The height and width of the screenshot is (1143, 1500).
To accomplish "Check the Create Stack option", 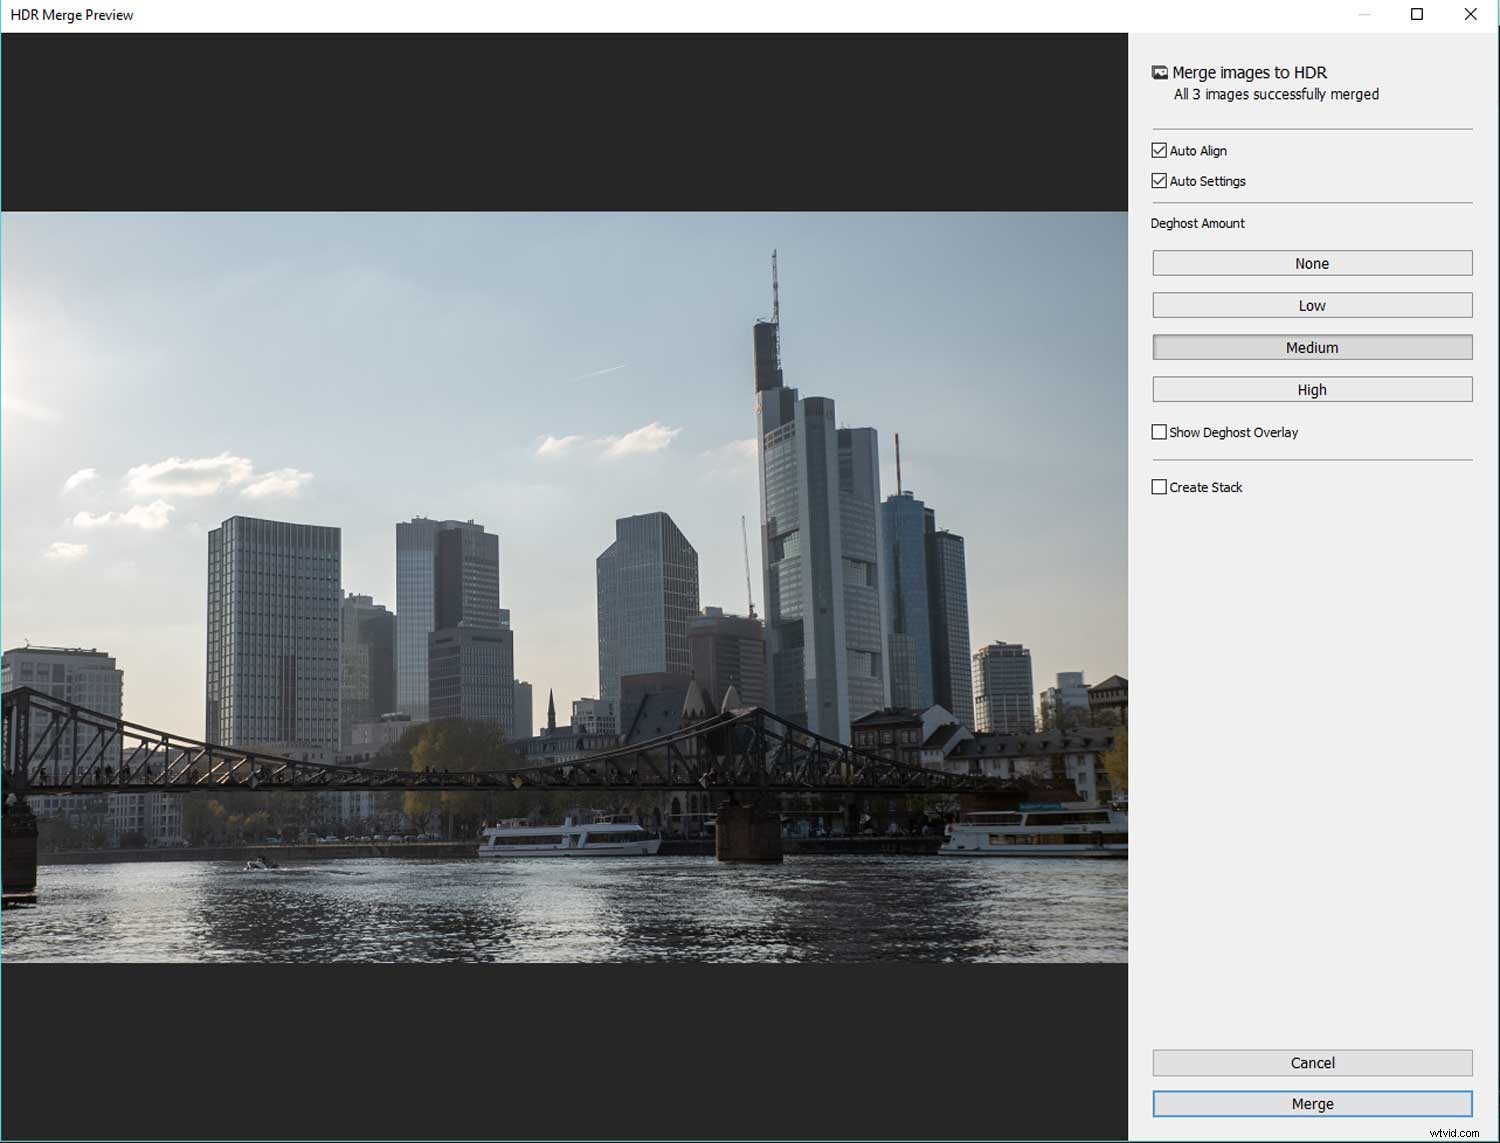I will click(x=1160, y=487).
